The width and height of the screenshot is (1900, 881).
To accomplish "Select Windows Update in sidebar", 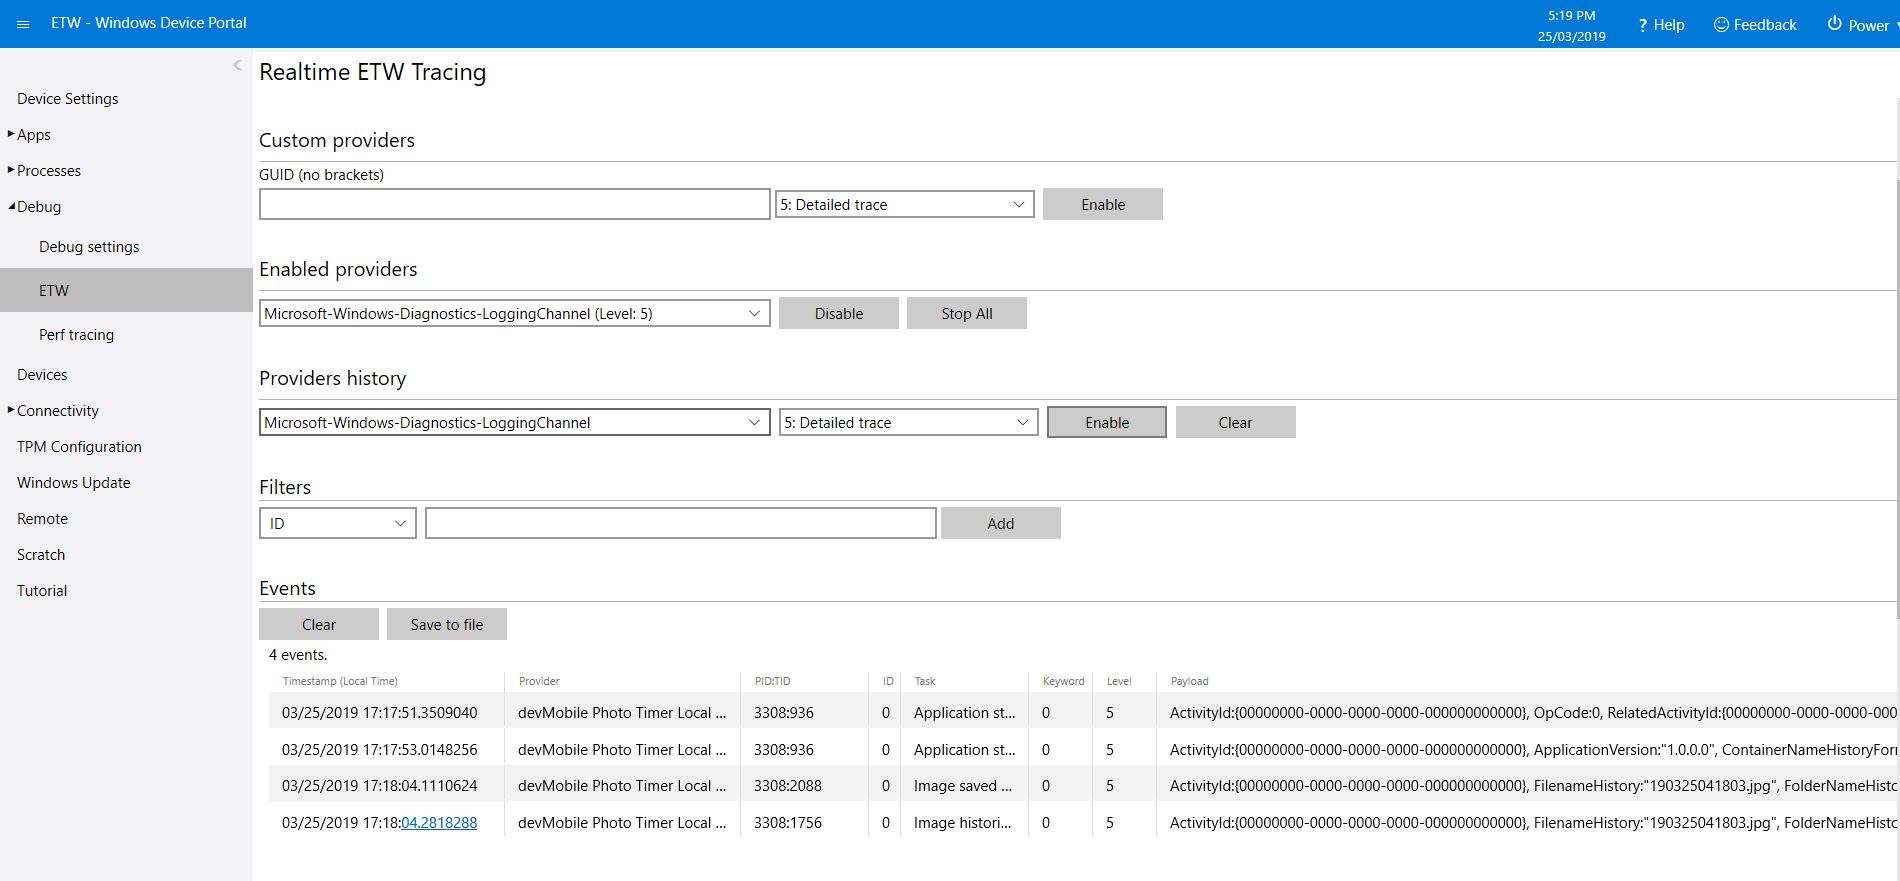I will [73, 483].
